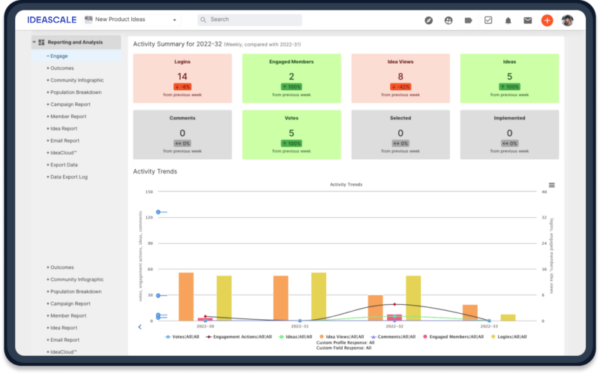Image resolution: width=600 pixels, height=374 pixels.
Task: Click the search magnifier icon
Action: pos(203,20)
